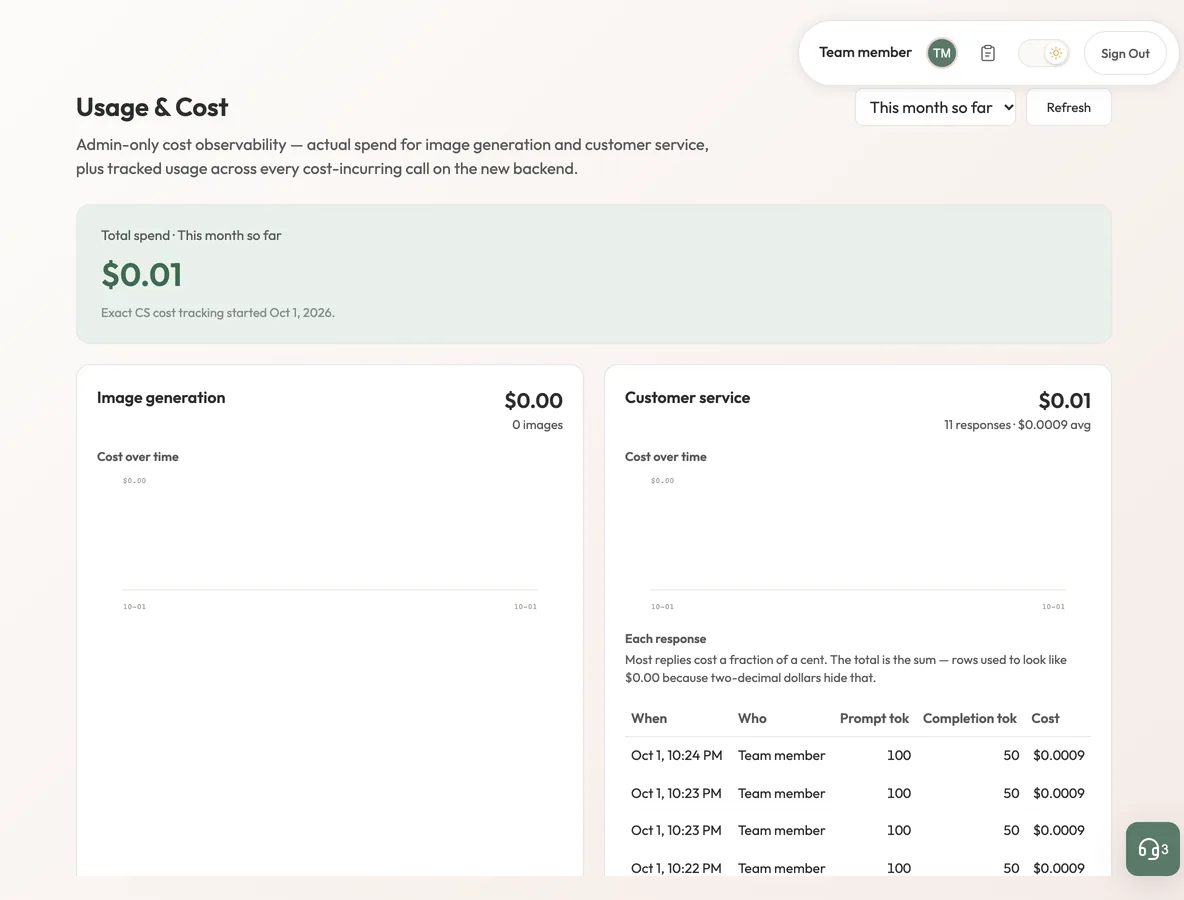Click the 'Prompt tok' column header
The width and height of the screenshot is (1184, 900).
click(x=874, y=718)
